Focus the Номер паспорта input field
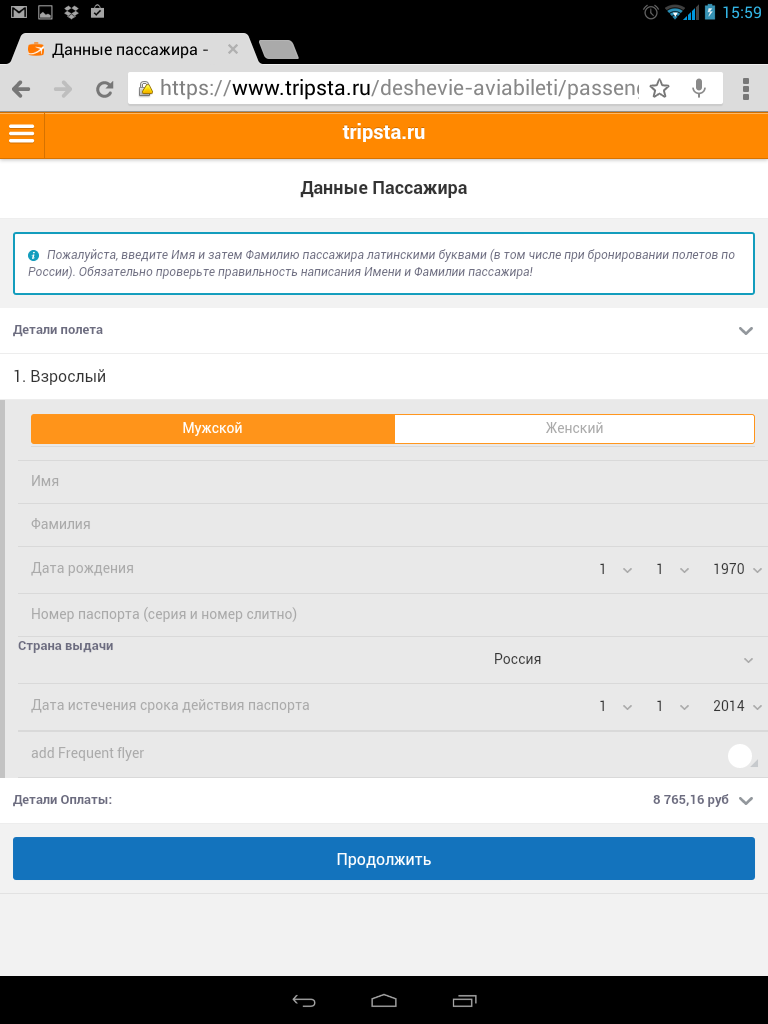Image resolution: width=768 pixels, height=1024 pixels. coord(392,615)
